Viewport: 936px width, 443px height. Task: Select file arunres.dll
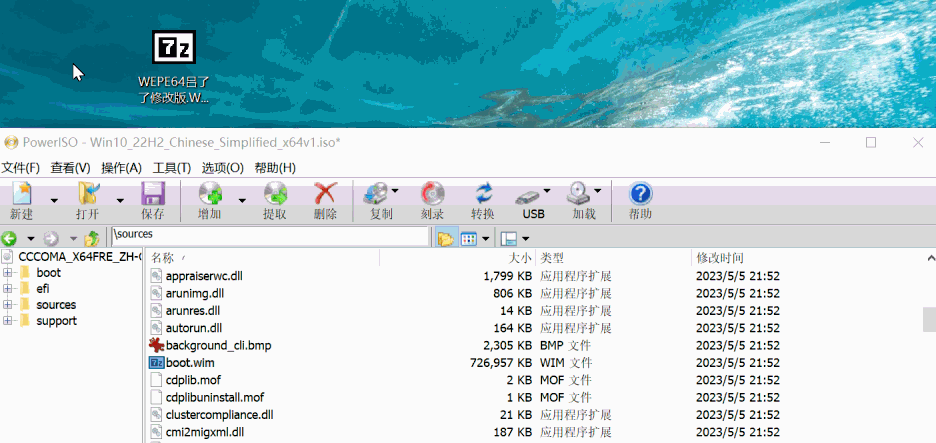[x=193, y=311]
